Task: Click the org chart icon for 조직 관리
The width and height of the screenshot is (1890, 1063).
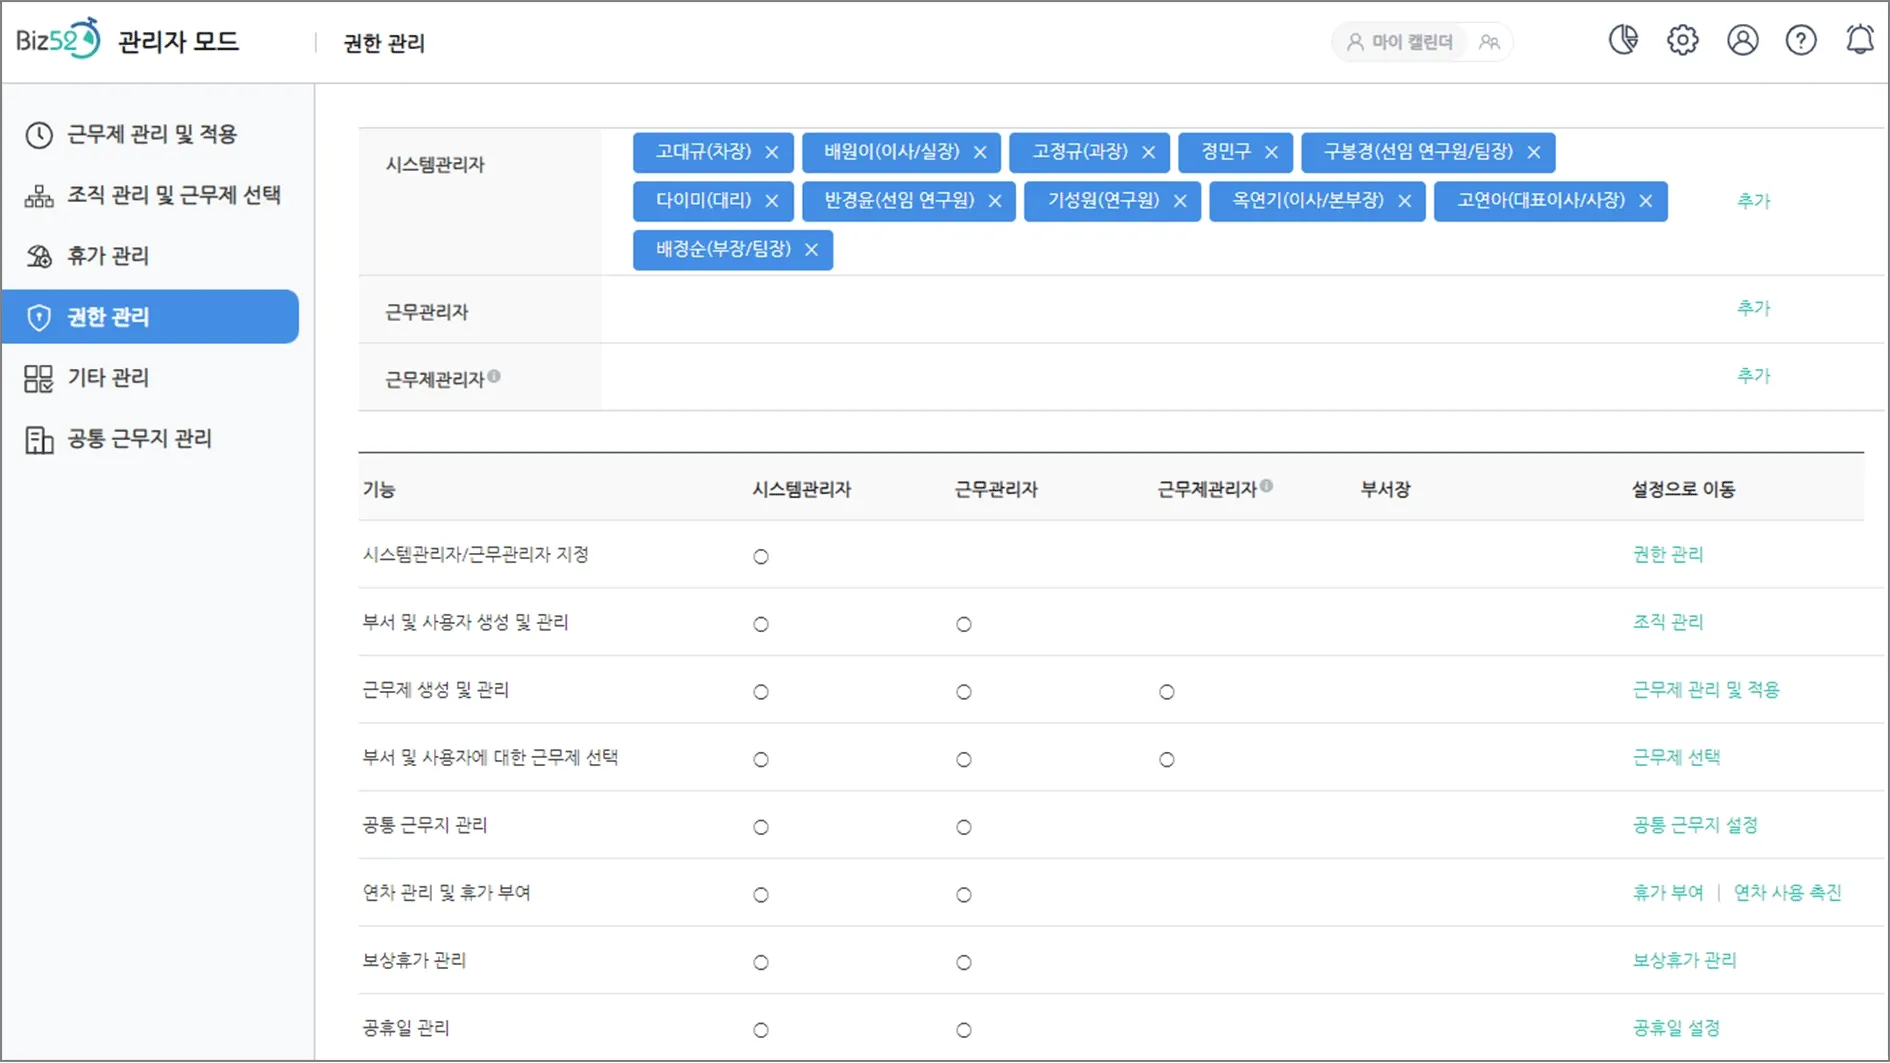Action: (39, 196)
